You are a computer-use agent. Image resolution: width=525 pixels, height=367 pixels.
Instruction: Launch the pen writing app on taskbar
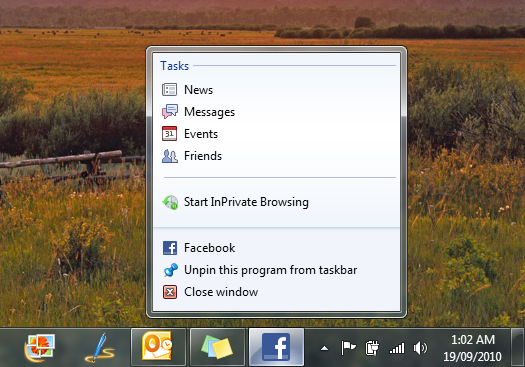(100, 348)
